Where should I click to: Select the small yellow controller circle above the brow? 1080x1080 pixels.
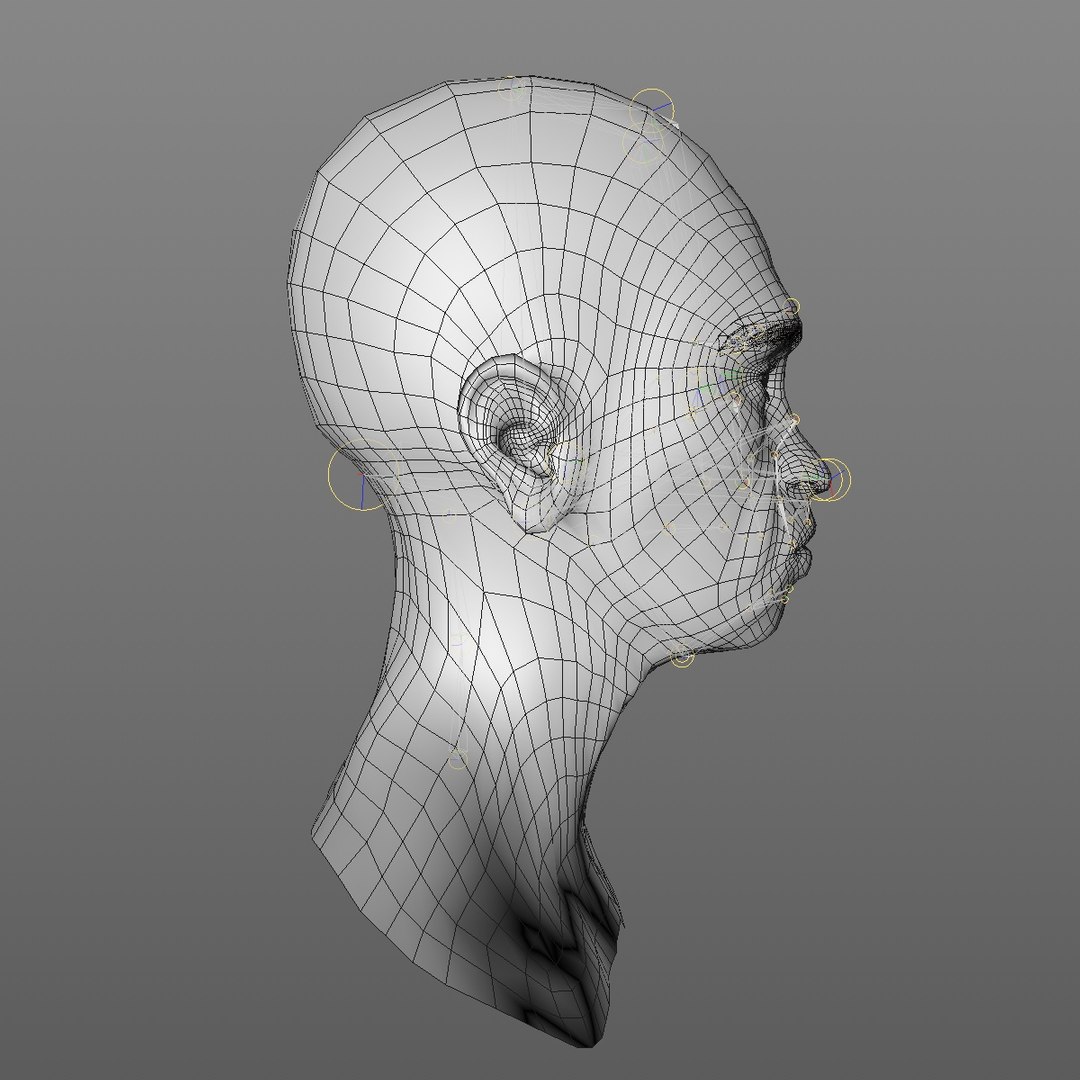(792, 307)
